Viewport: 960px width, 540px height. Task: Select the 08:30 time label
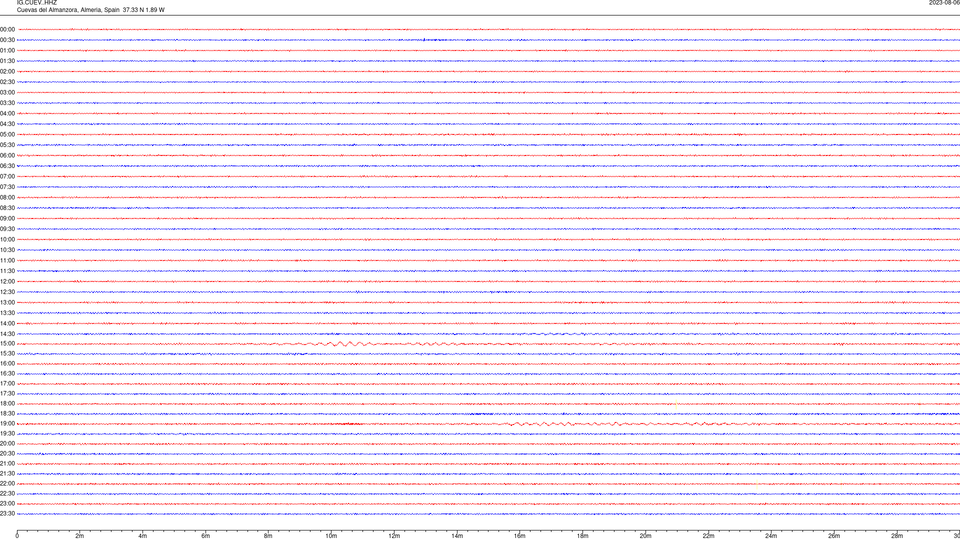[7, 208]
